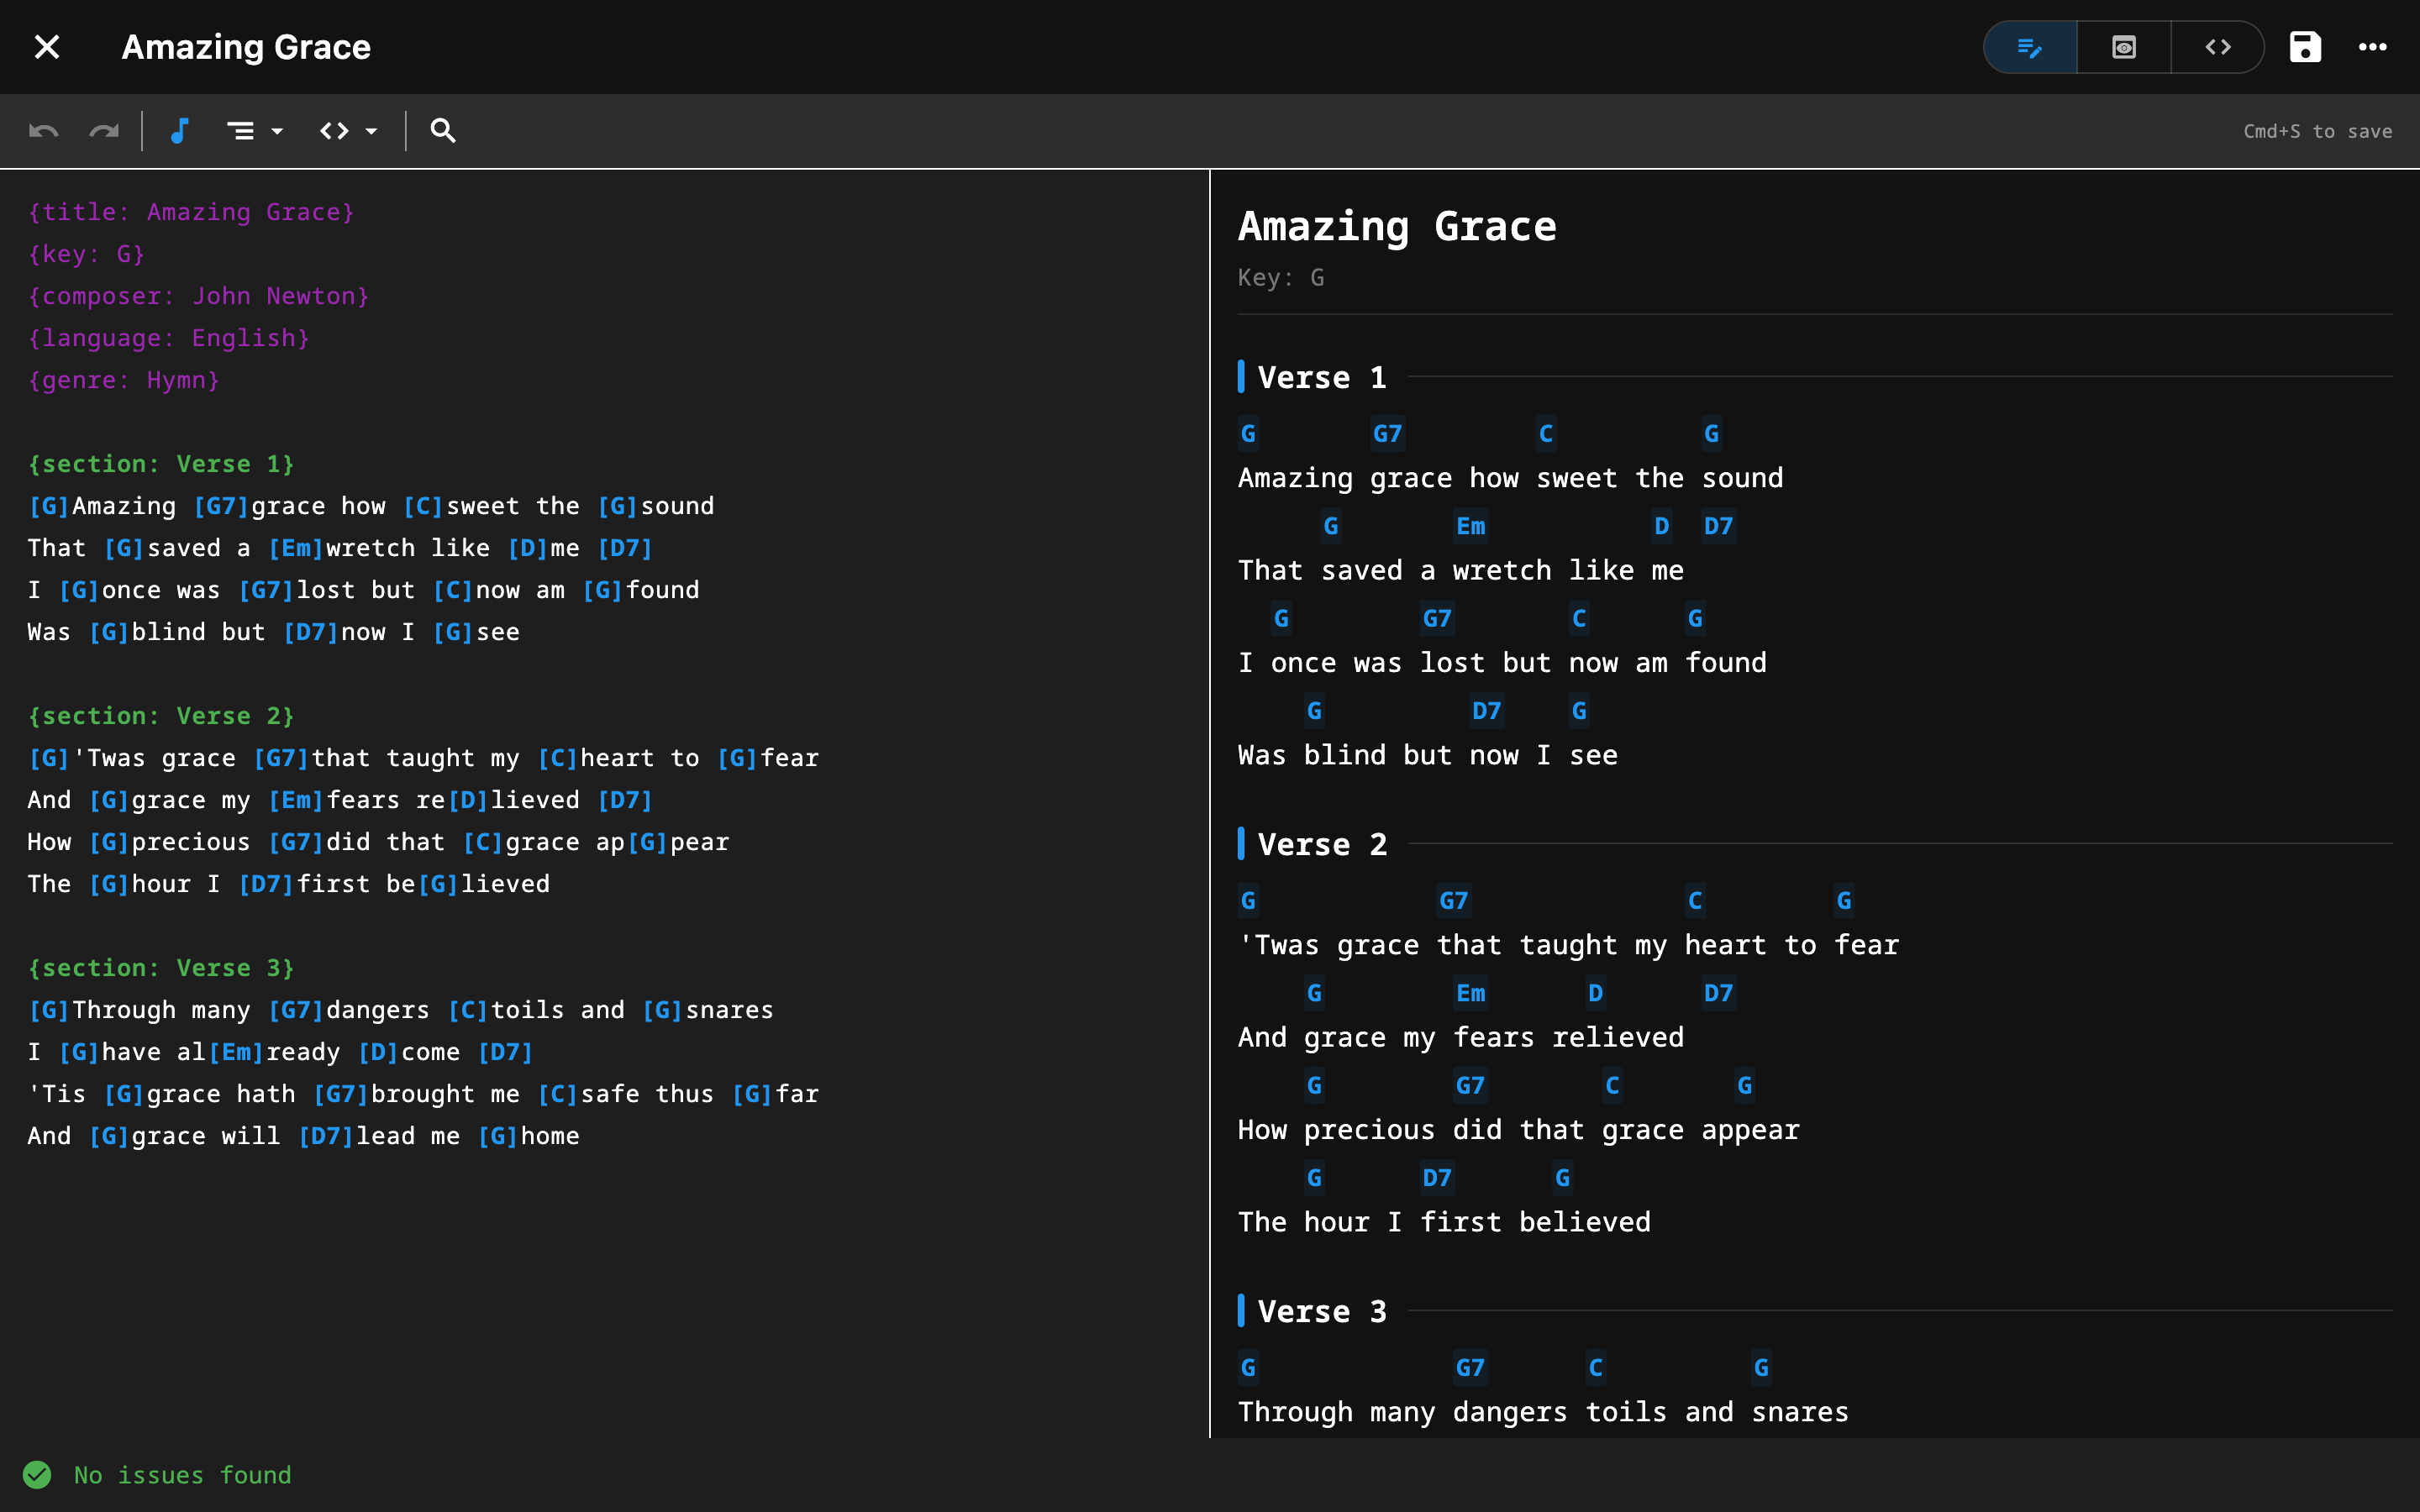The width and height of the screenshot is (2420, 1512).
Task: Place cursor on the {key: G} line
Action: (87, 254)
